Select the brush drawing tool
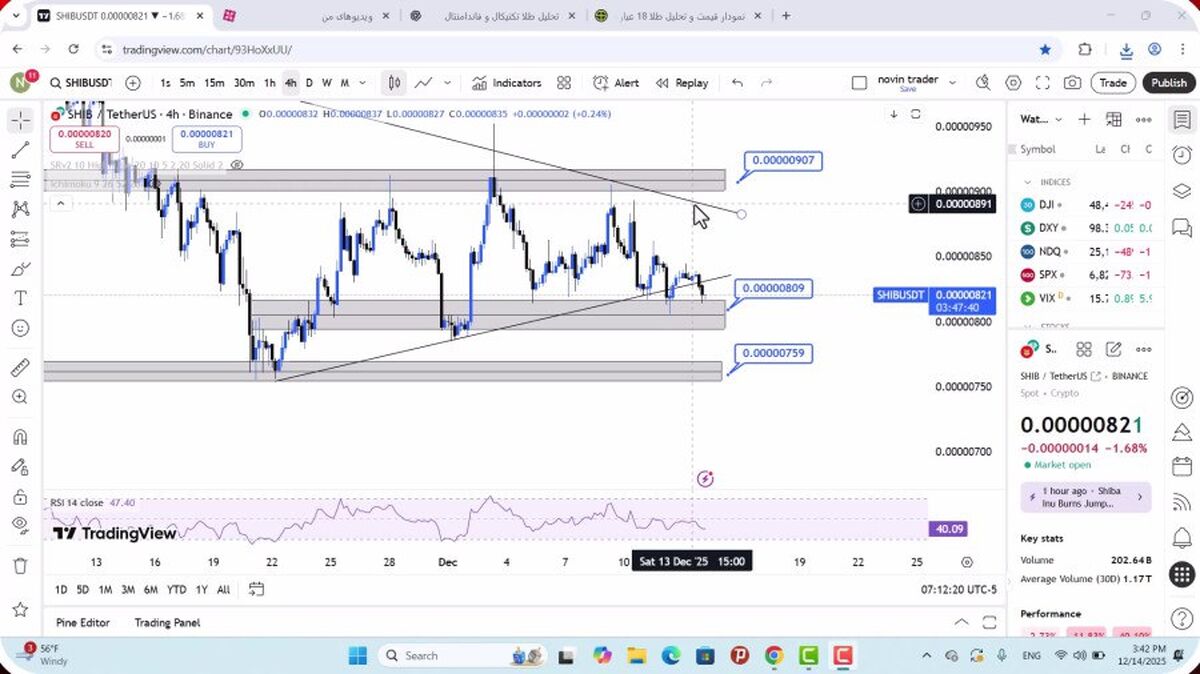1200x674 pixels. (x=20, y=269)
